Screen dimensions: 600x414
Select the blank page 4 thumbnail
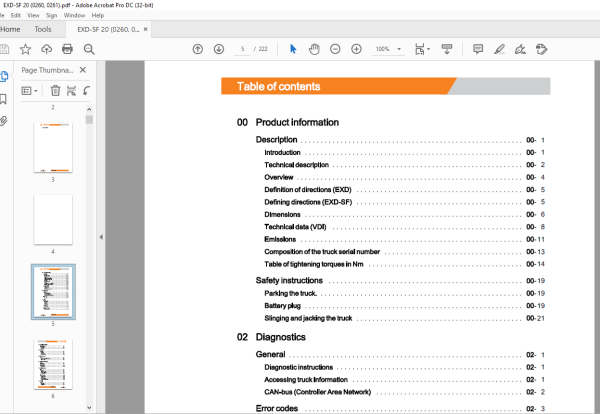[x=53, y=220]
